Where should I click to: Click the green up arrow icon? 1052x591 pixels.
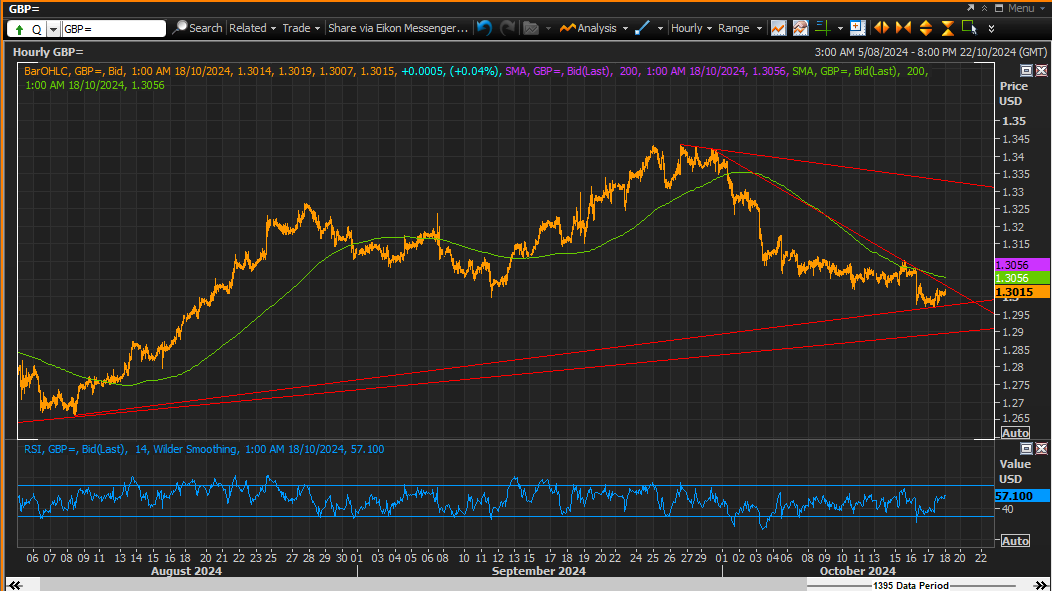[19, 29]
